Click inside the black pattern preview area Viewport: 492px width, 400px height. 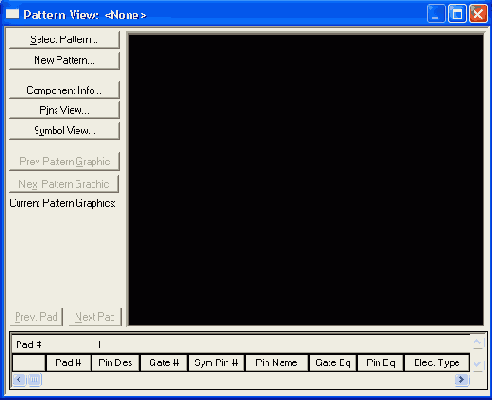[x=306, y=180]
